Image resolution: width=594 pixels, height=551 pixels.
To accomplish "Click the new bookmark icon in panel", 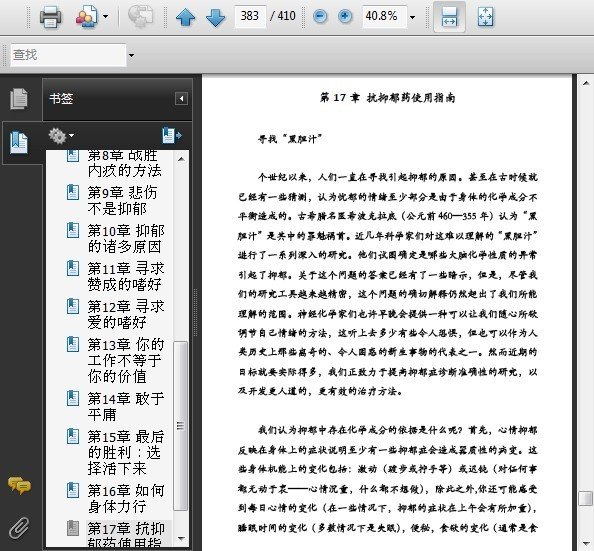I will tap(172, 135).
